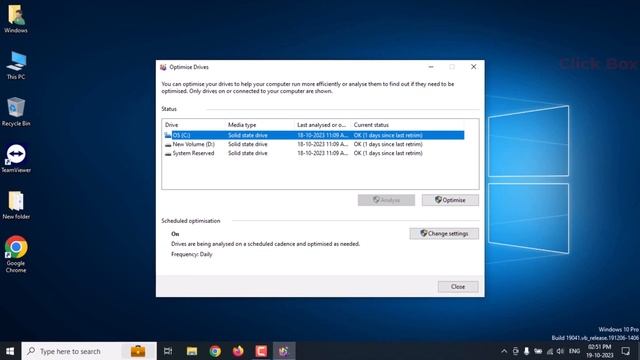Click the Analyse button

[x=386, y=200]
